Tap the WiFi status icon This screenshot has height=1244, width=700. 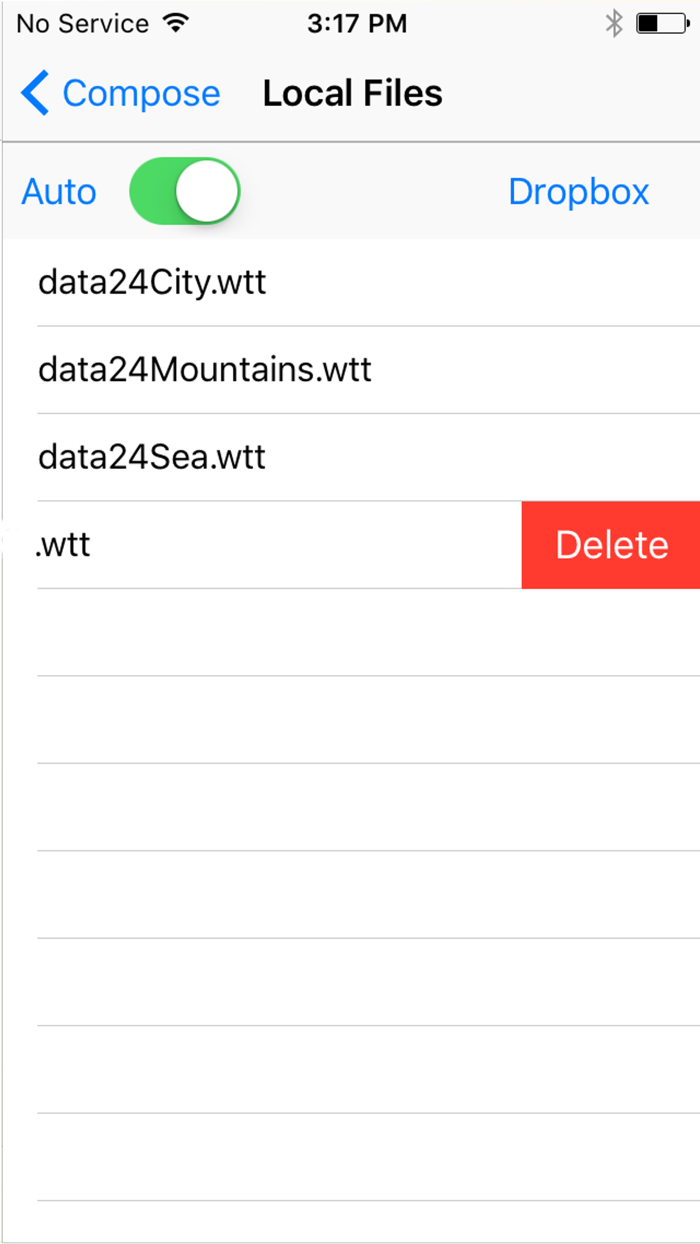(x=174, y=22)
